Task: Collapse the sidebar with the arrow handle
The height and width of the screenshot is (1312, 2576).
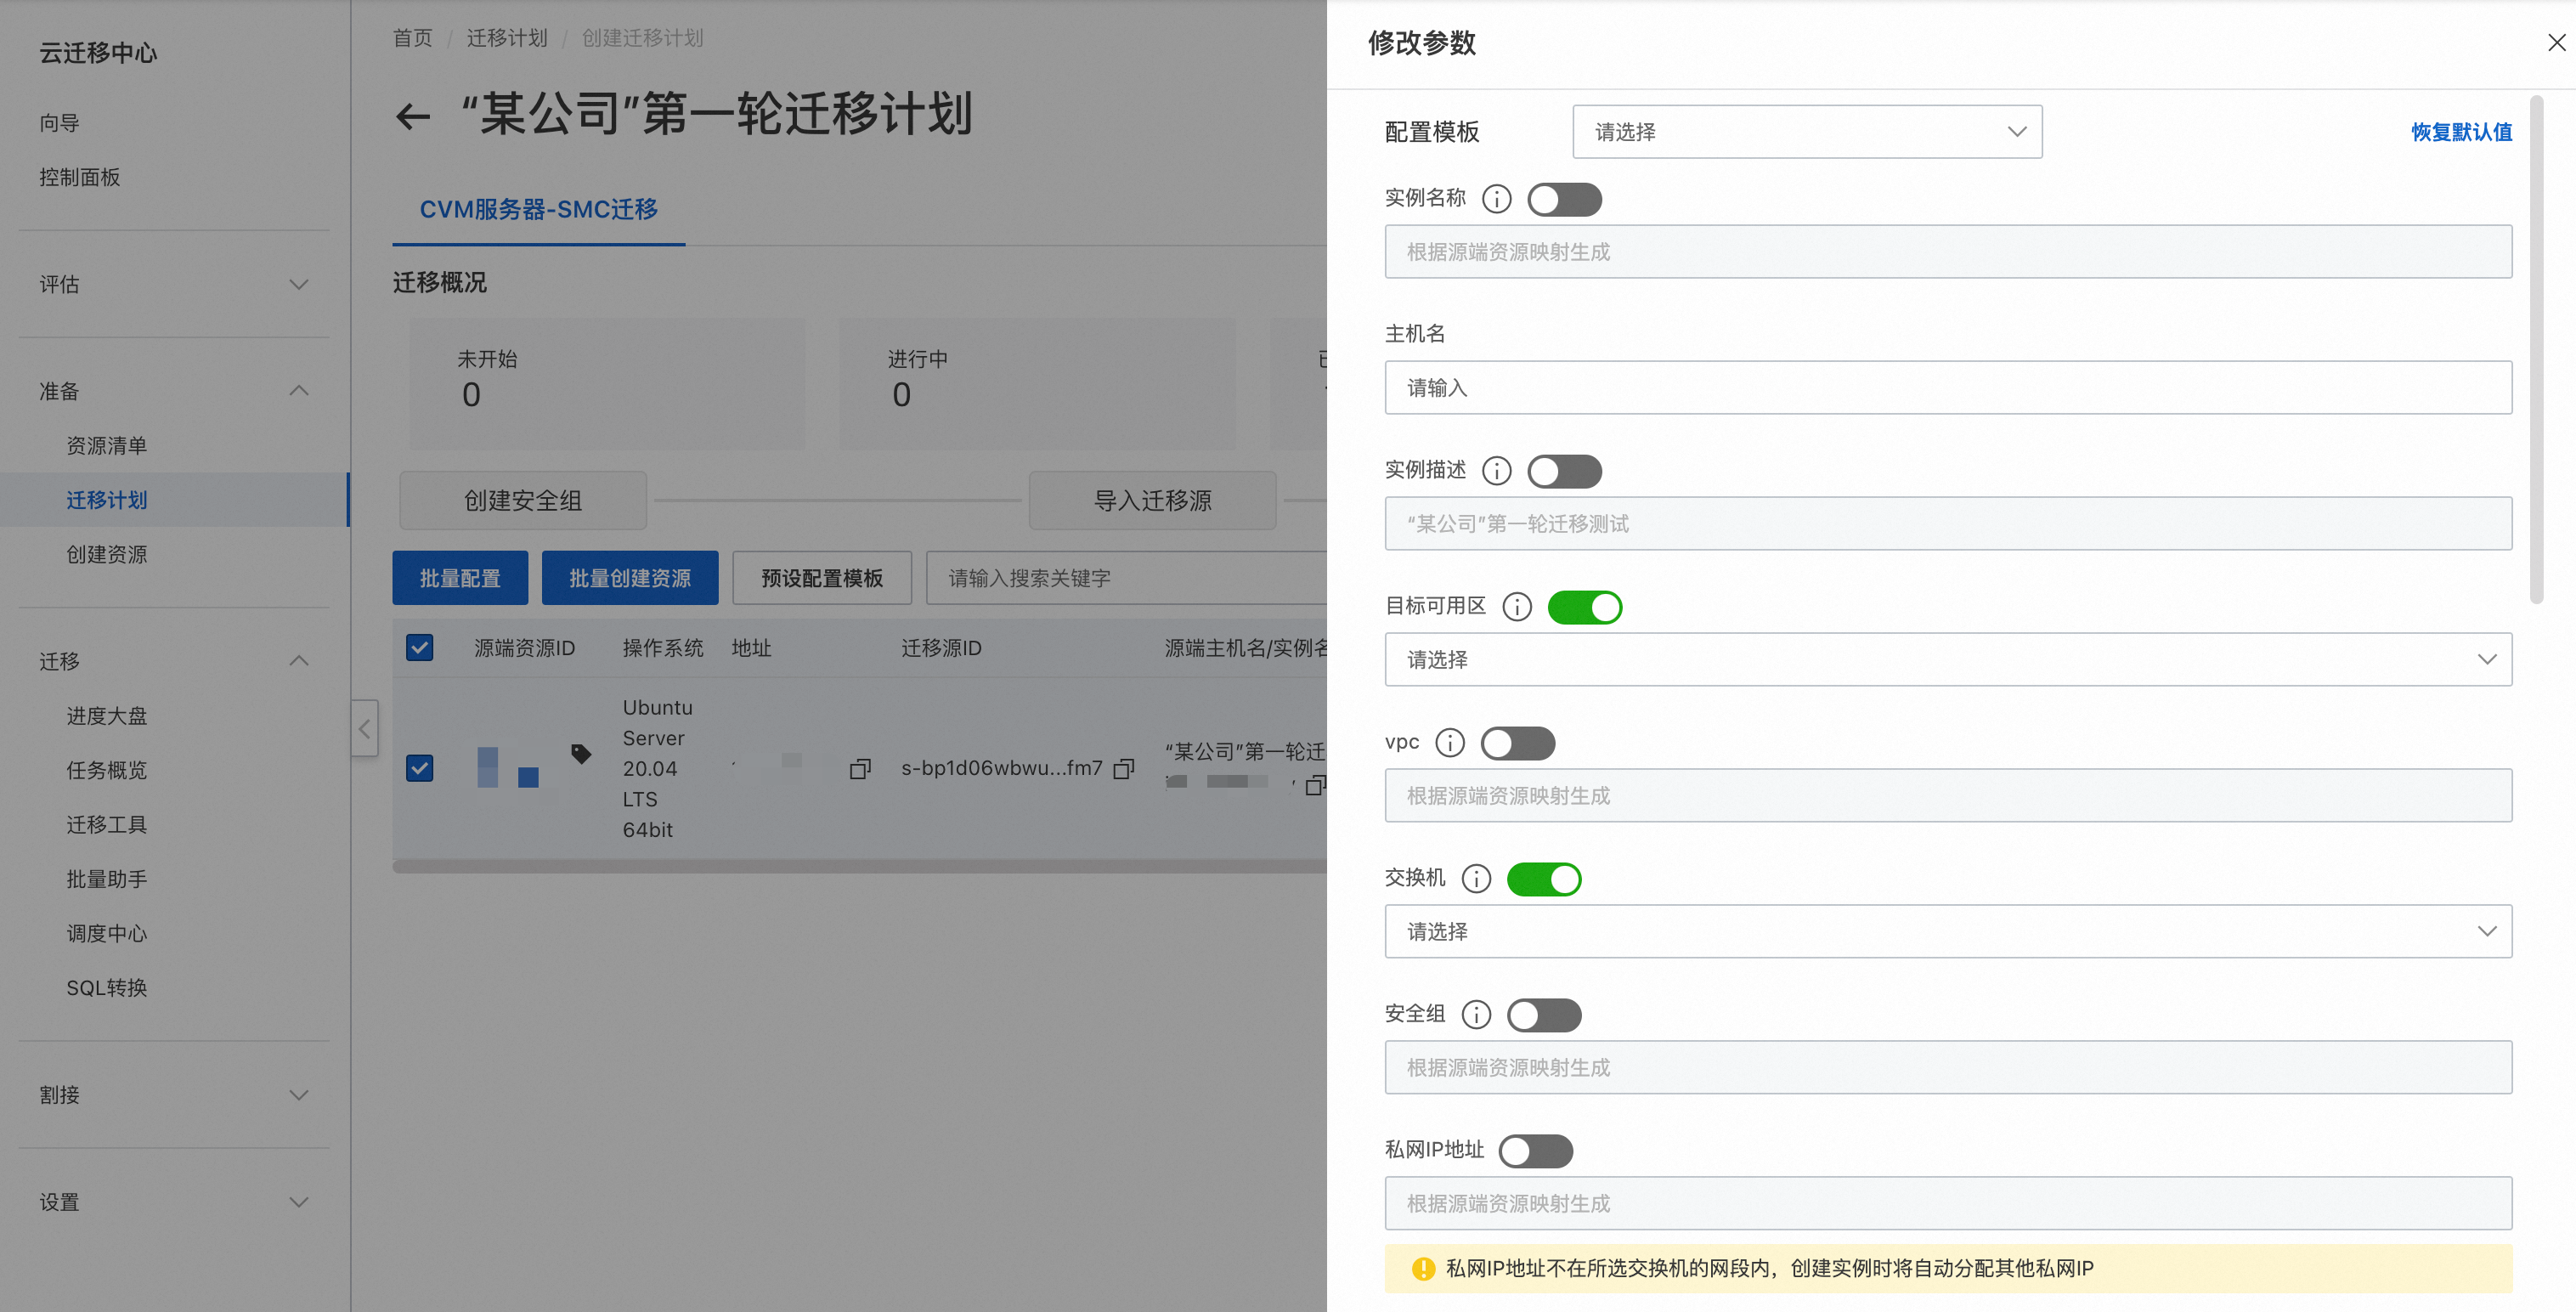Action: (x=365, y=728)
